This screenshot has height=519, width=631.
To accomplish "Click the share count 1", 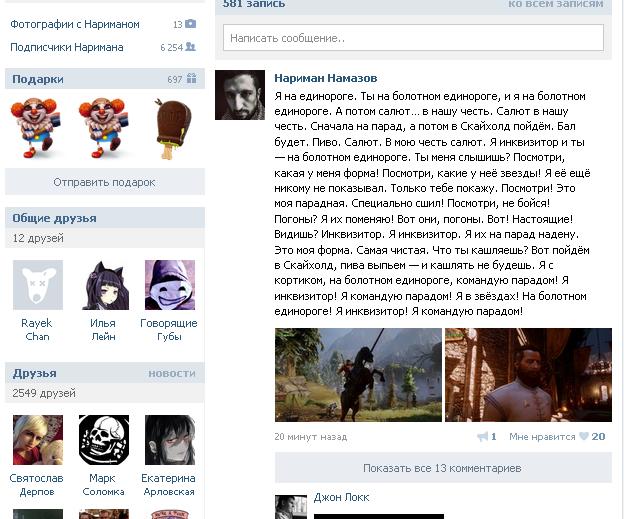I will (493, 437).
